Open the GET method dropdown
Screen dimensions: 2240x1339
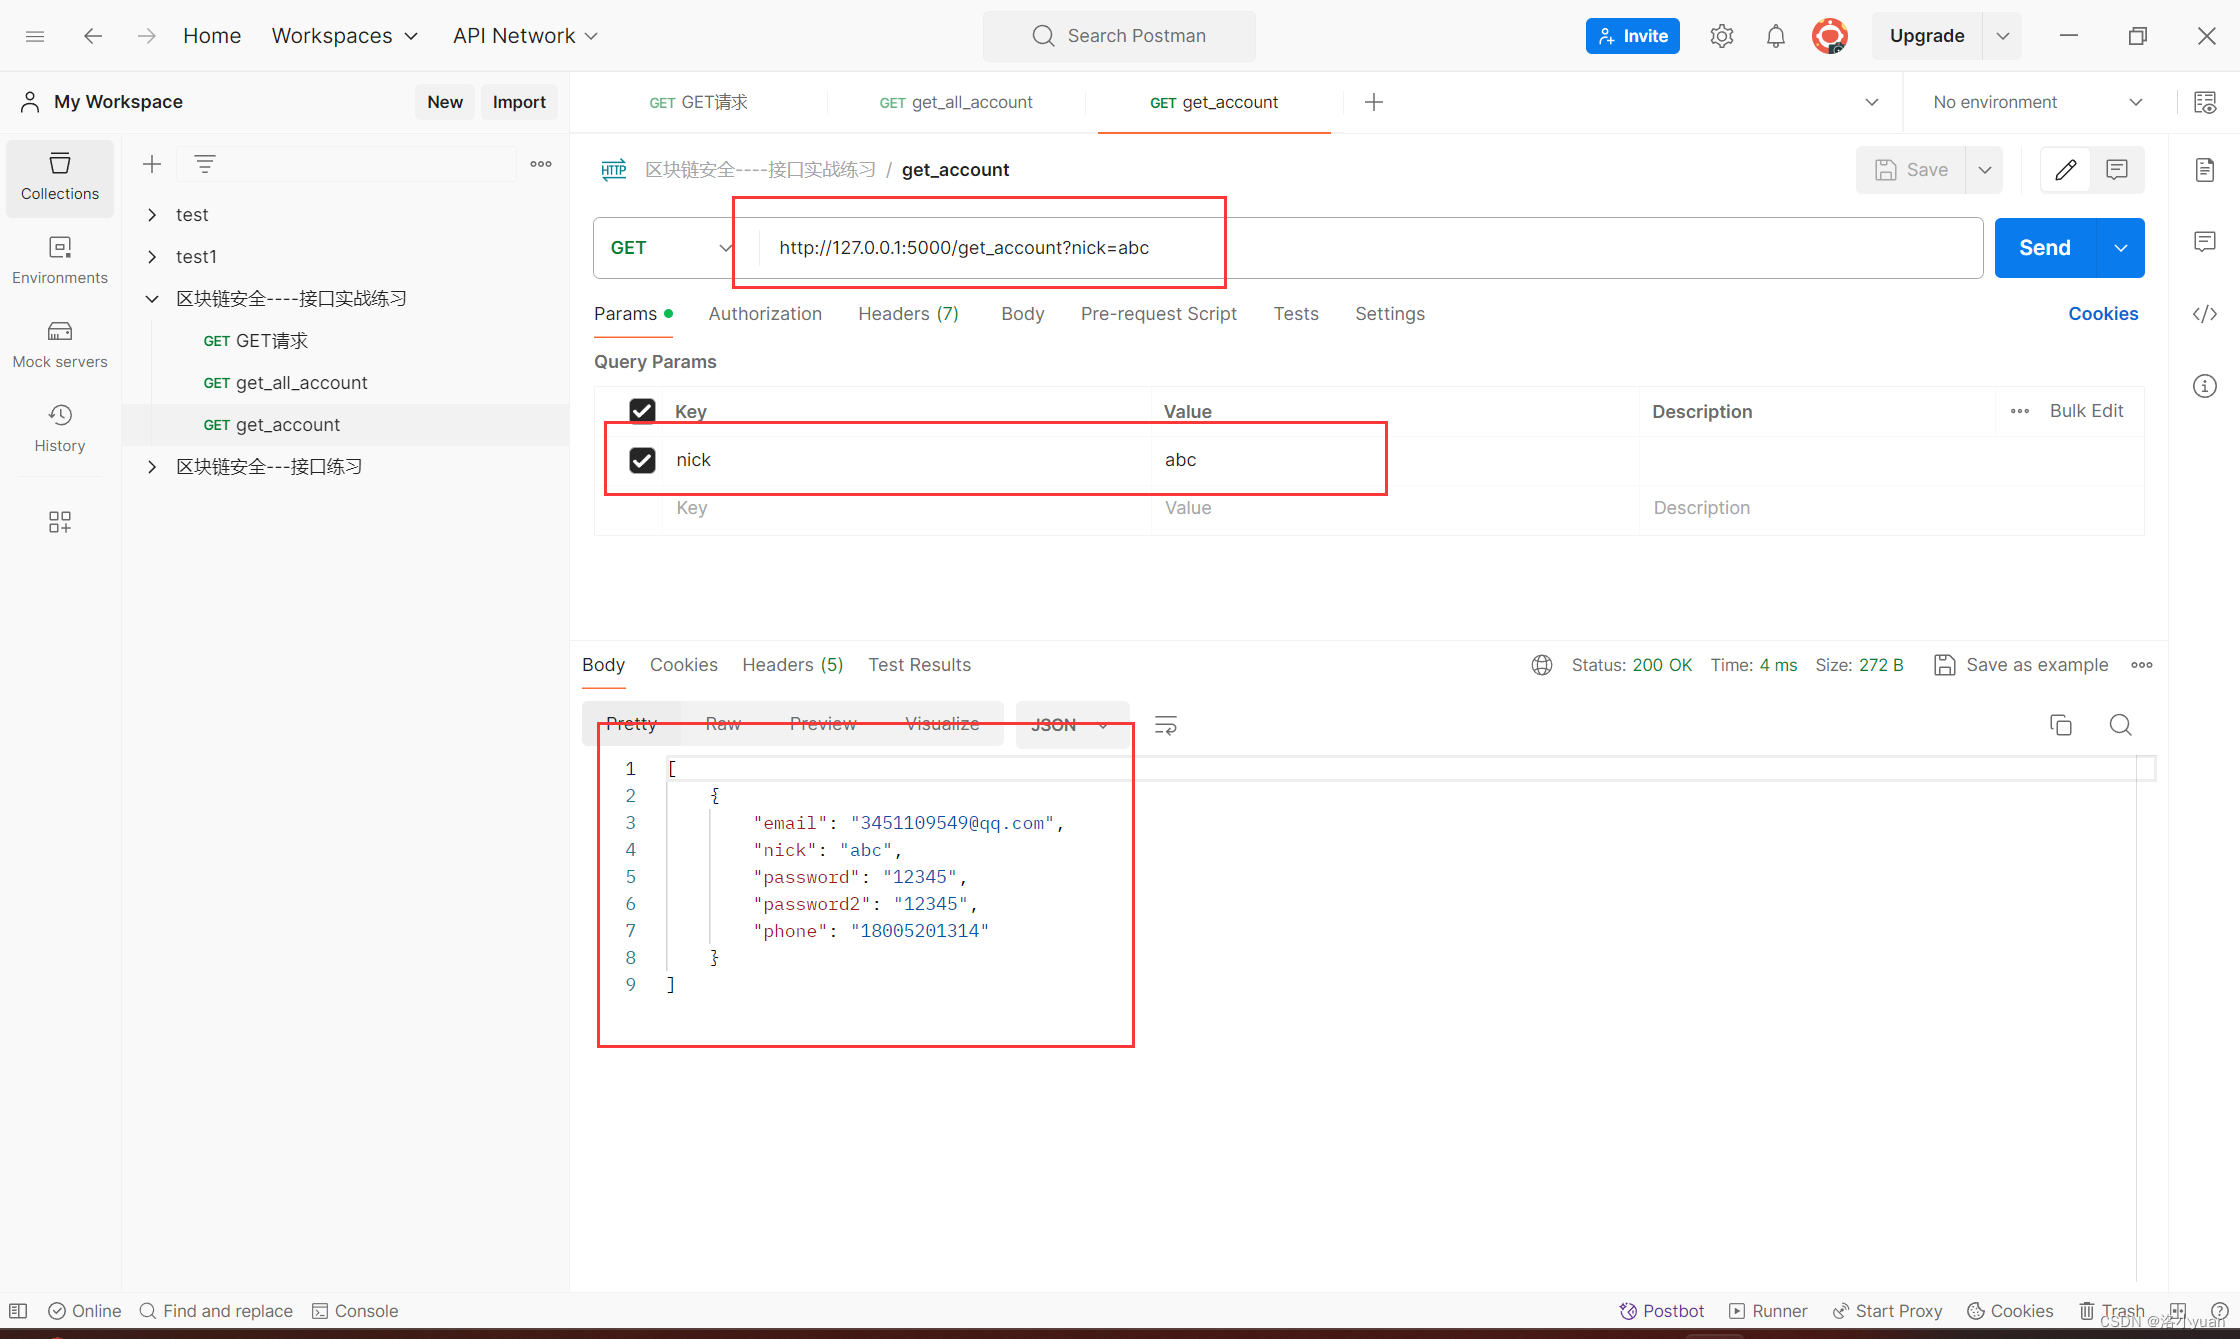coord(670,248)
